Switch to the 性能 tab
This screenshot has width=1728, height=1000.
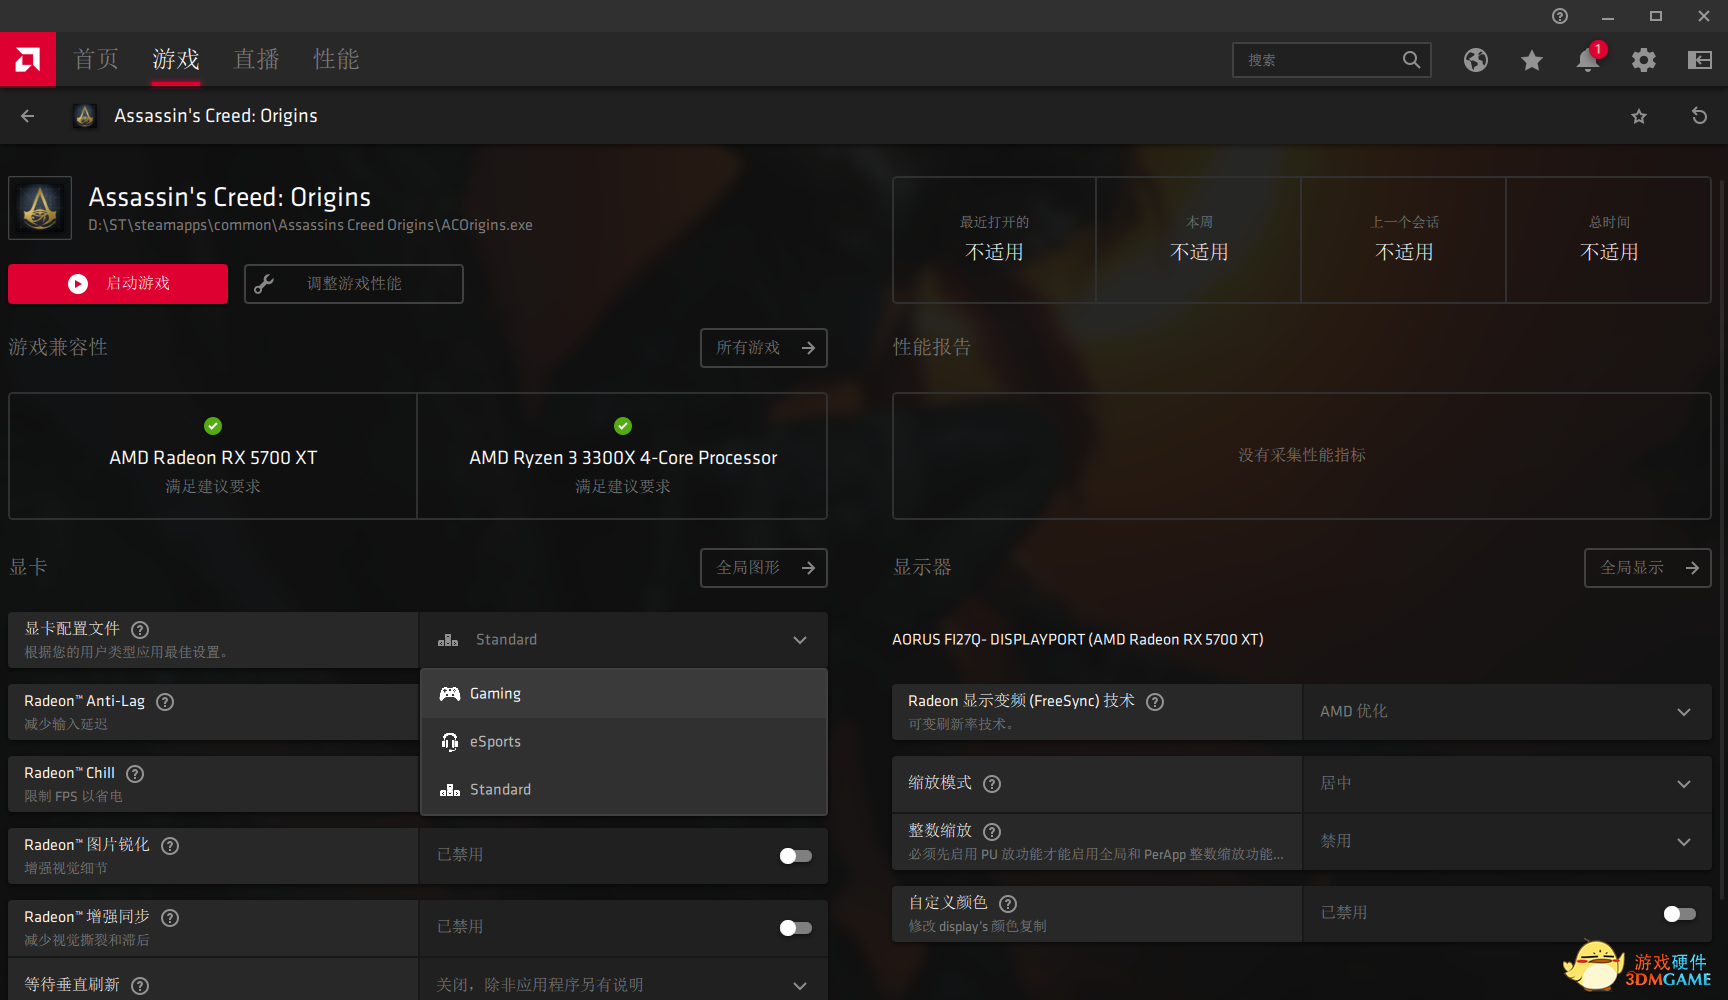(336, 59)
